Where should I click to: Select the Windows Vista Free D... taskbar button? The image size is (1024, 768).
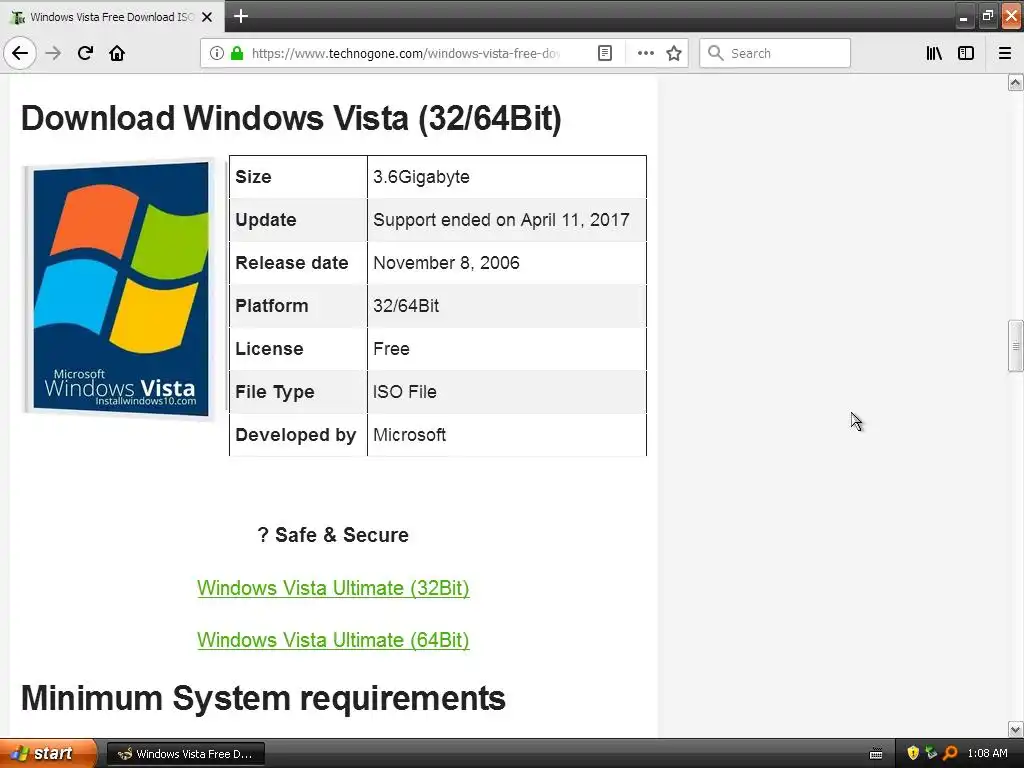(185, 754)
